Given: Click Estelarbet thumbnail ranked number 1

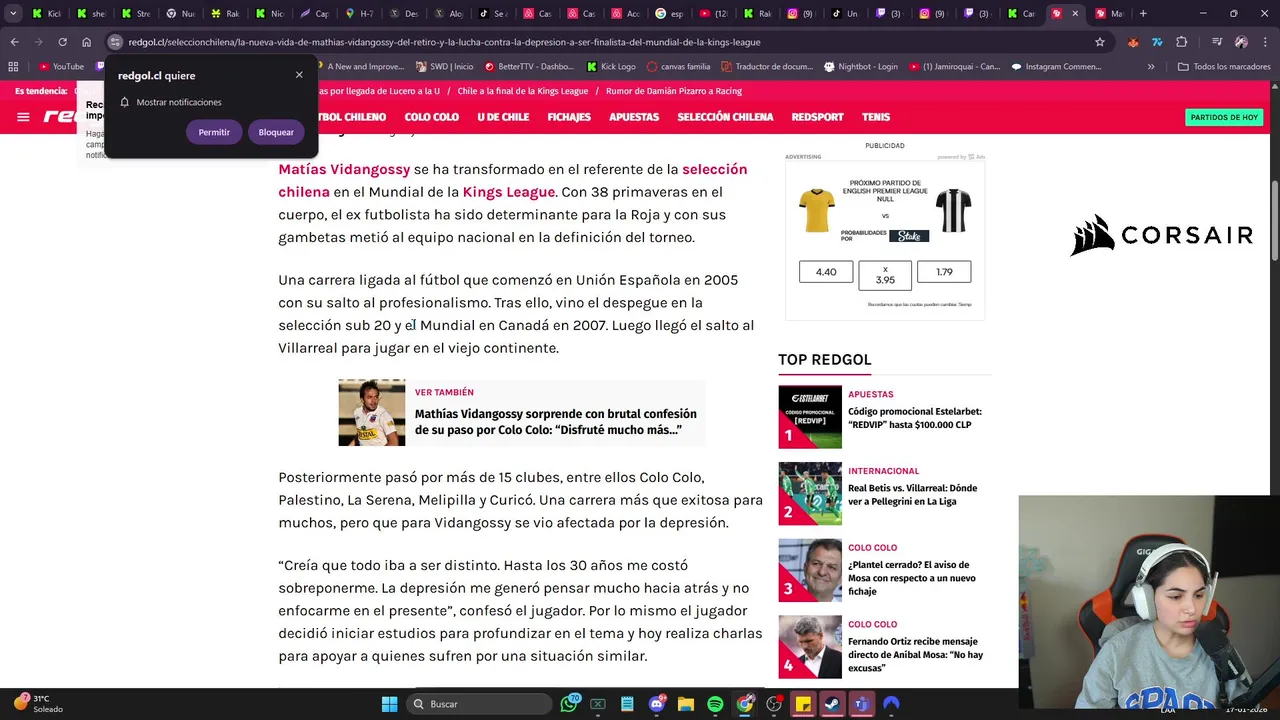Looking at the screenshot, I should tap(810, 417).
